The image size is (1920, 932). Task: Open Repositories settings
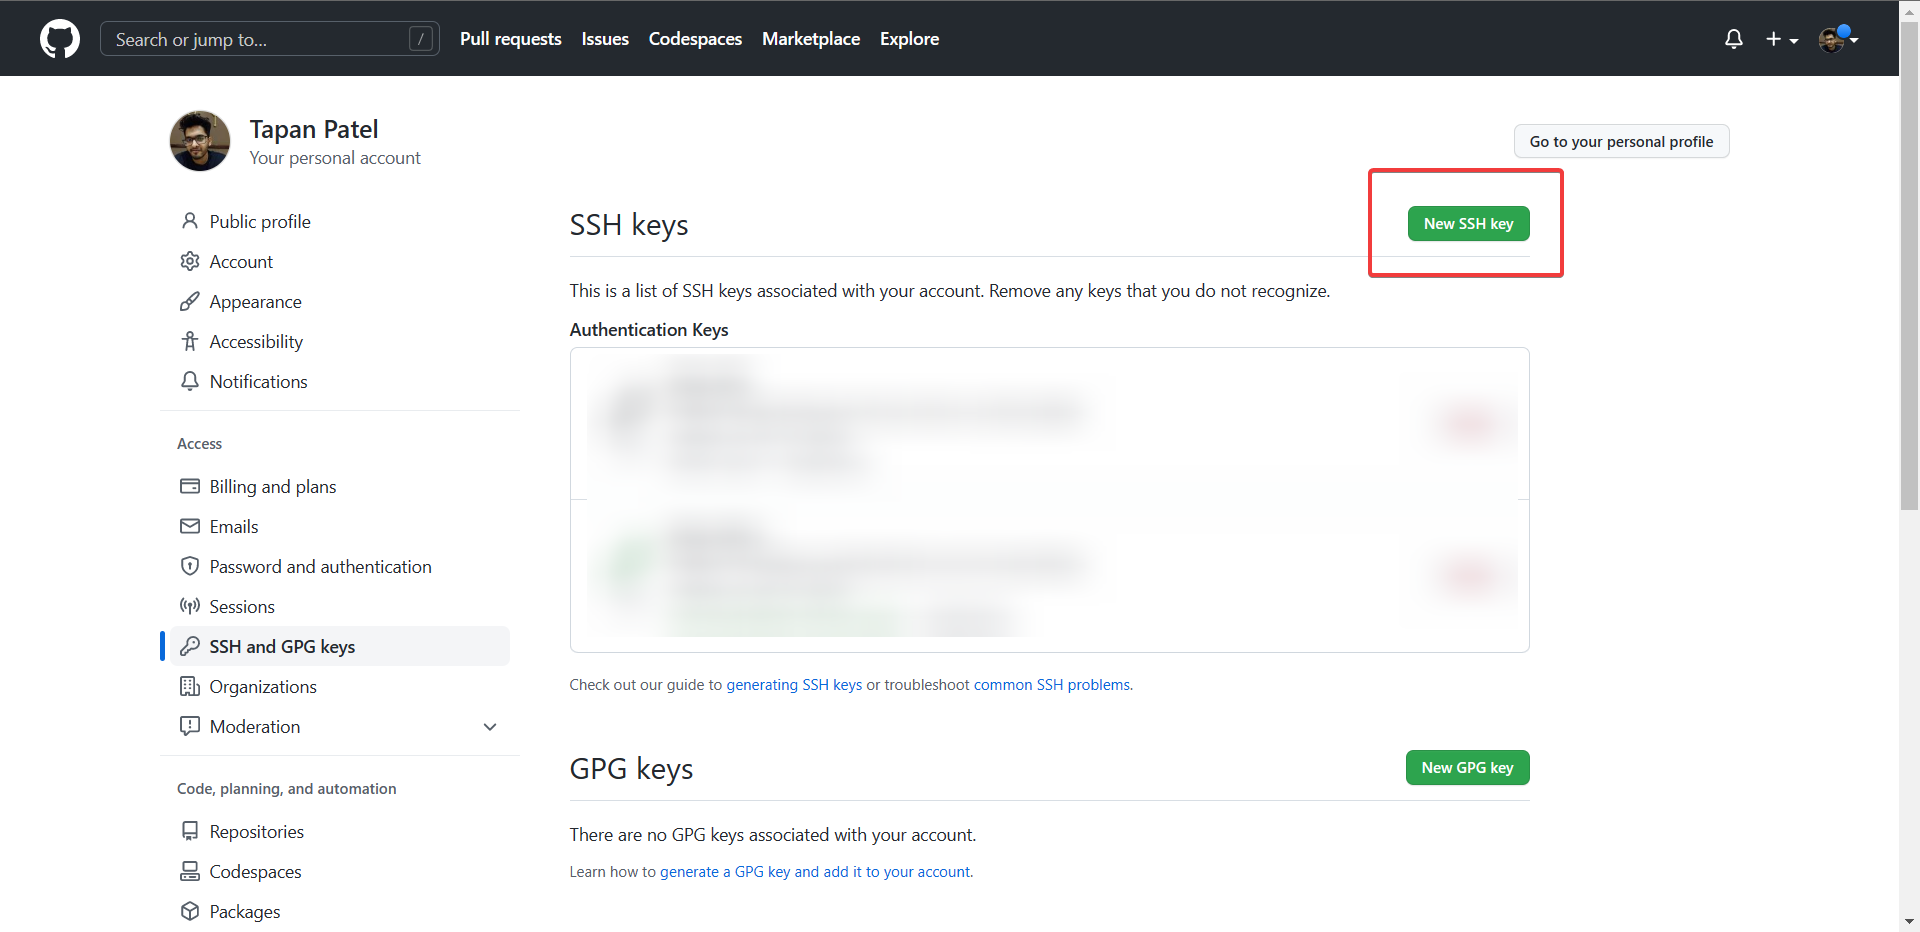[x=257, y=832]
